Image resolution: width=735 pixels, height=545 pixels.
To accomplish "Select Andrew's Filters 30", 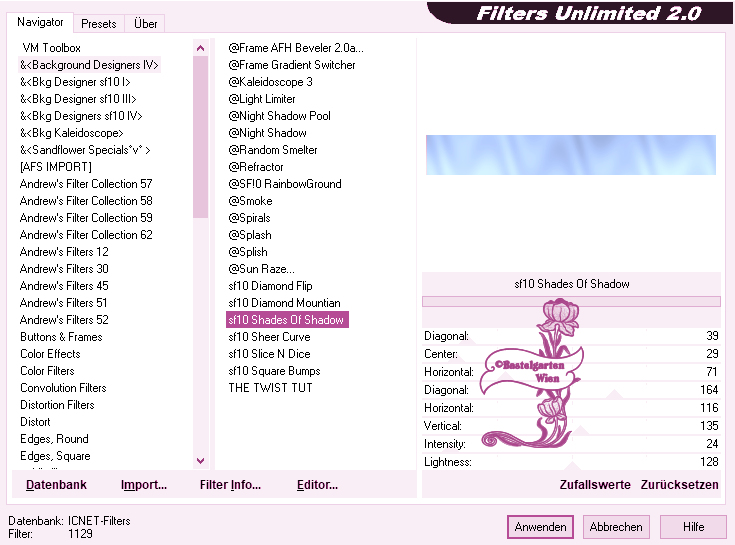I will (64, 269).
